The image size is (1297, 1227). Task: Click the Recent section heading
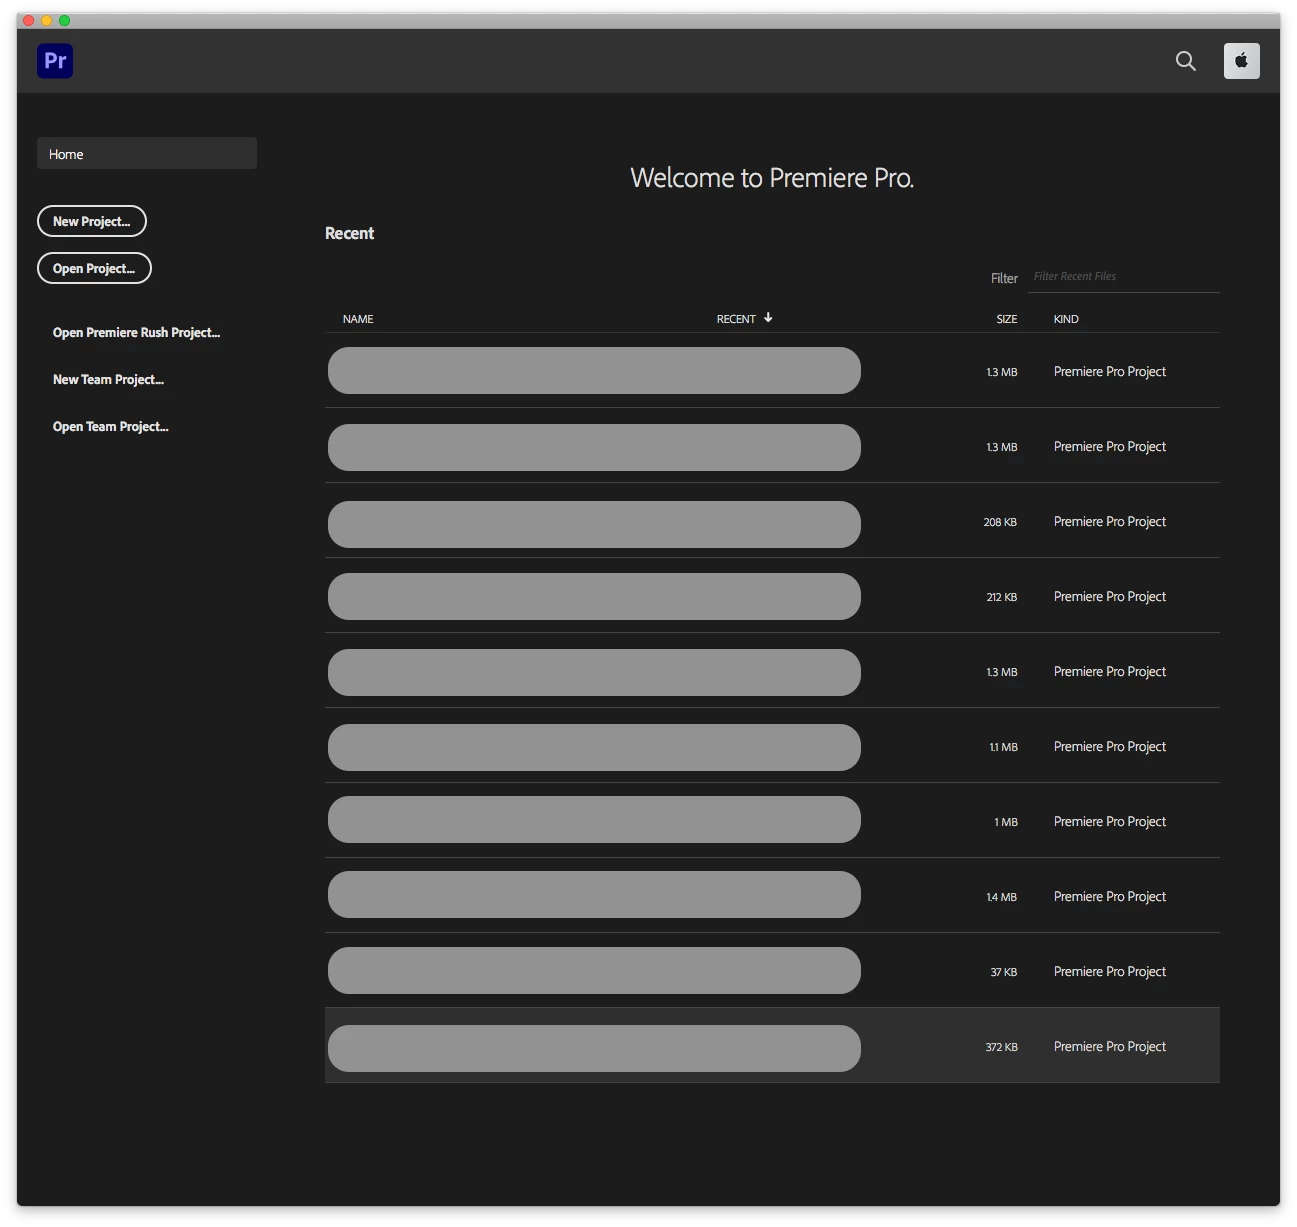click(349, 233)
